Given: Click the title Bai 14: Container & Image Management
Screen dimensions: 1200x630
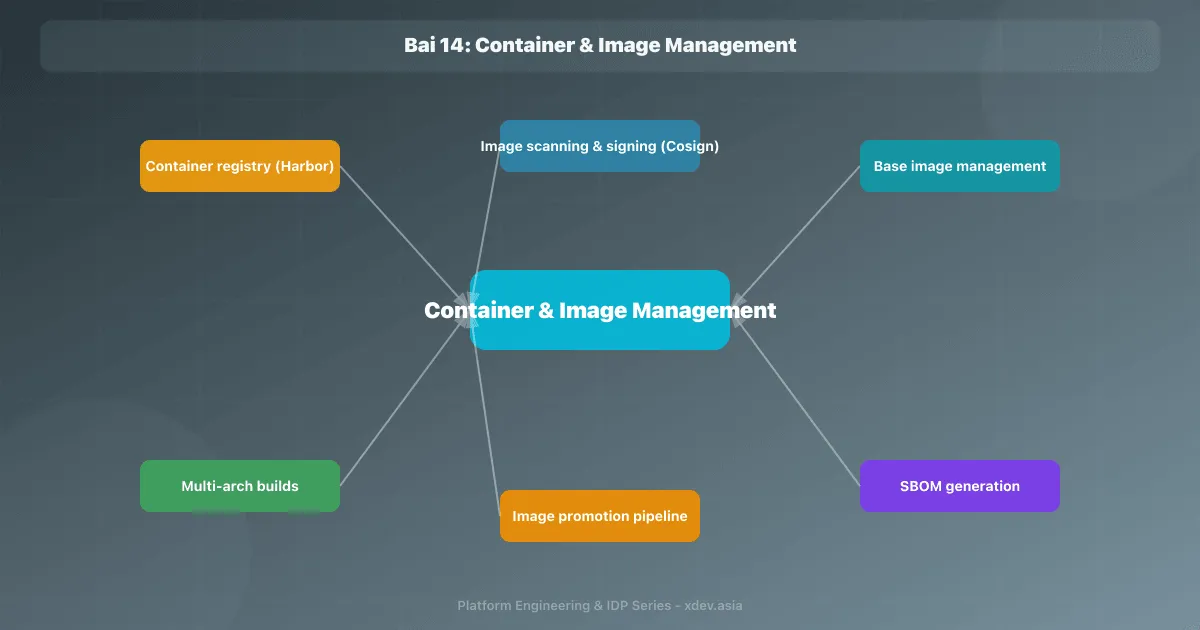Looking at the screenshot, I should pos(600,45).
